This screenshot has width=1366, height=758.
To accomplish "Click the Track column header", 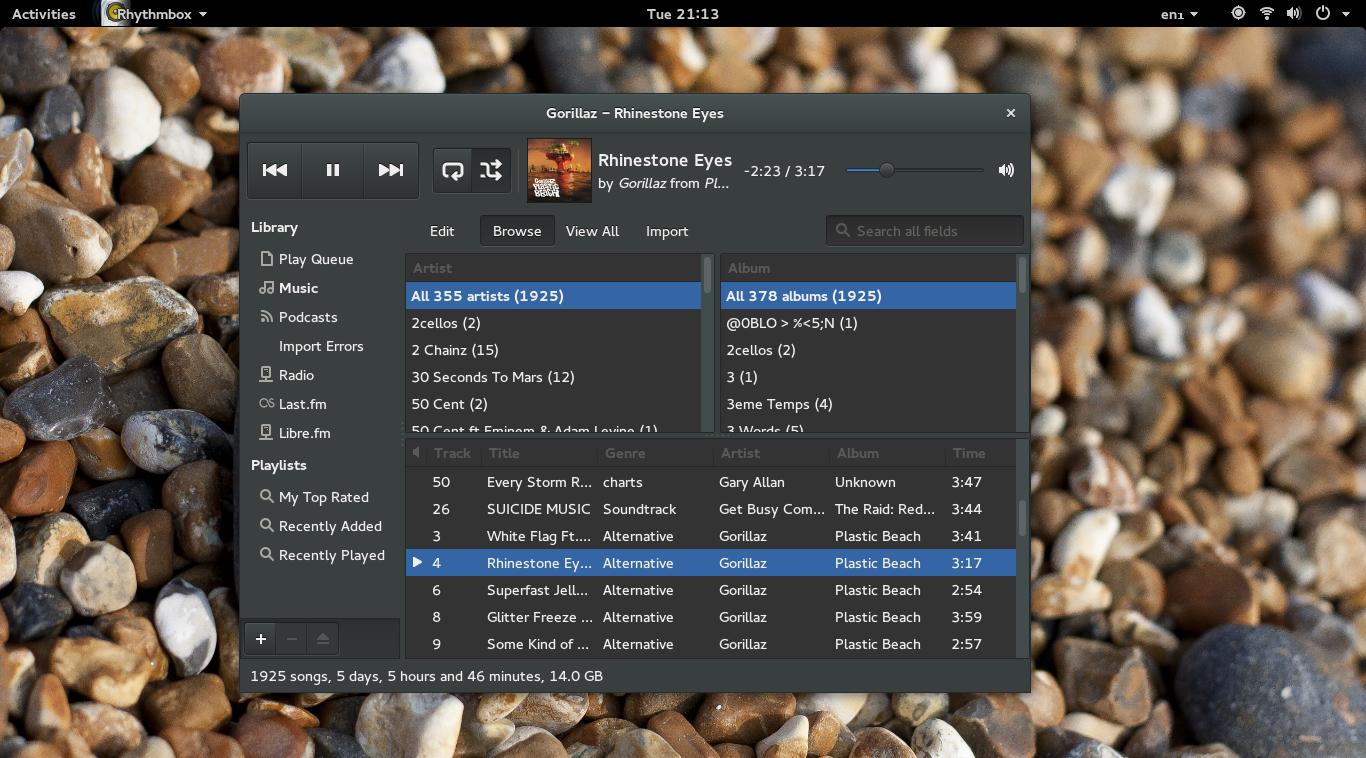I will pyautogui.click(x=455, y=453).
